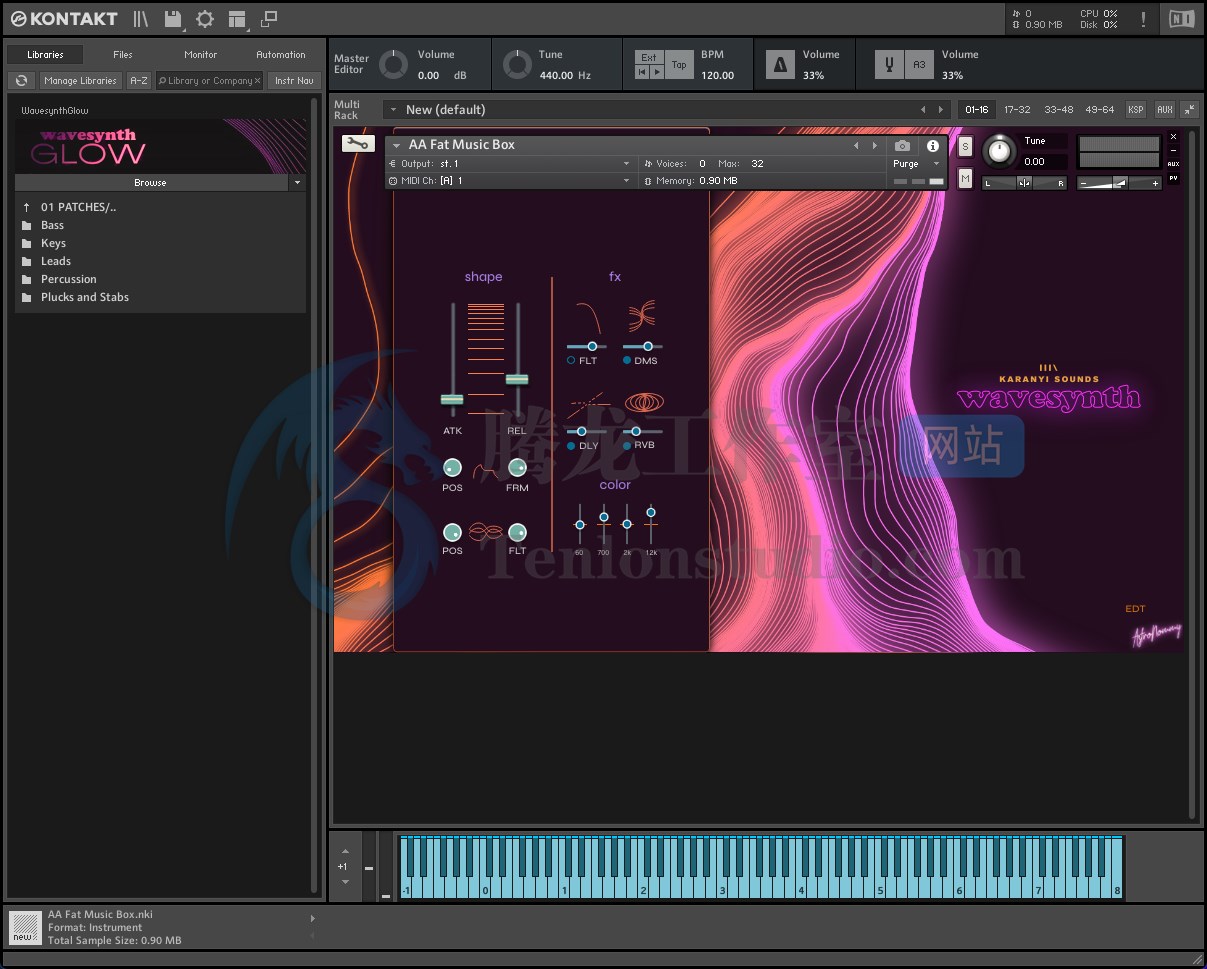1207x969 pixels.
Task: Open the Output st. 1 dropdown
Action: point(510,164)
